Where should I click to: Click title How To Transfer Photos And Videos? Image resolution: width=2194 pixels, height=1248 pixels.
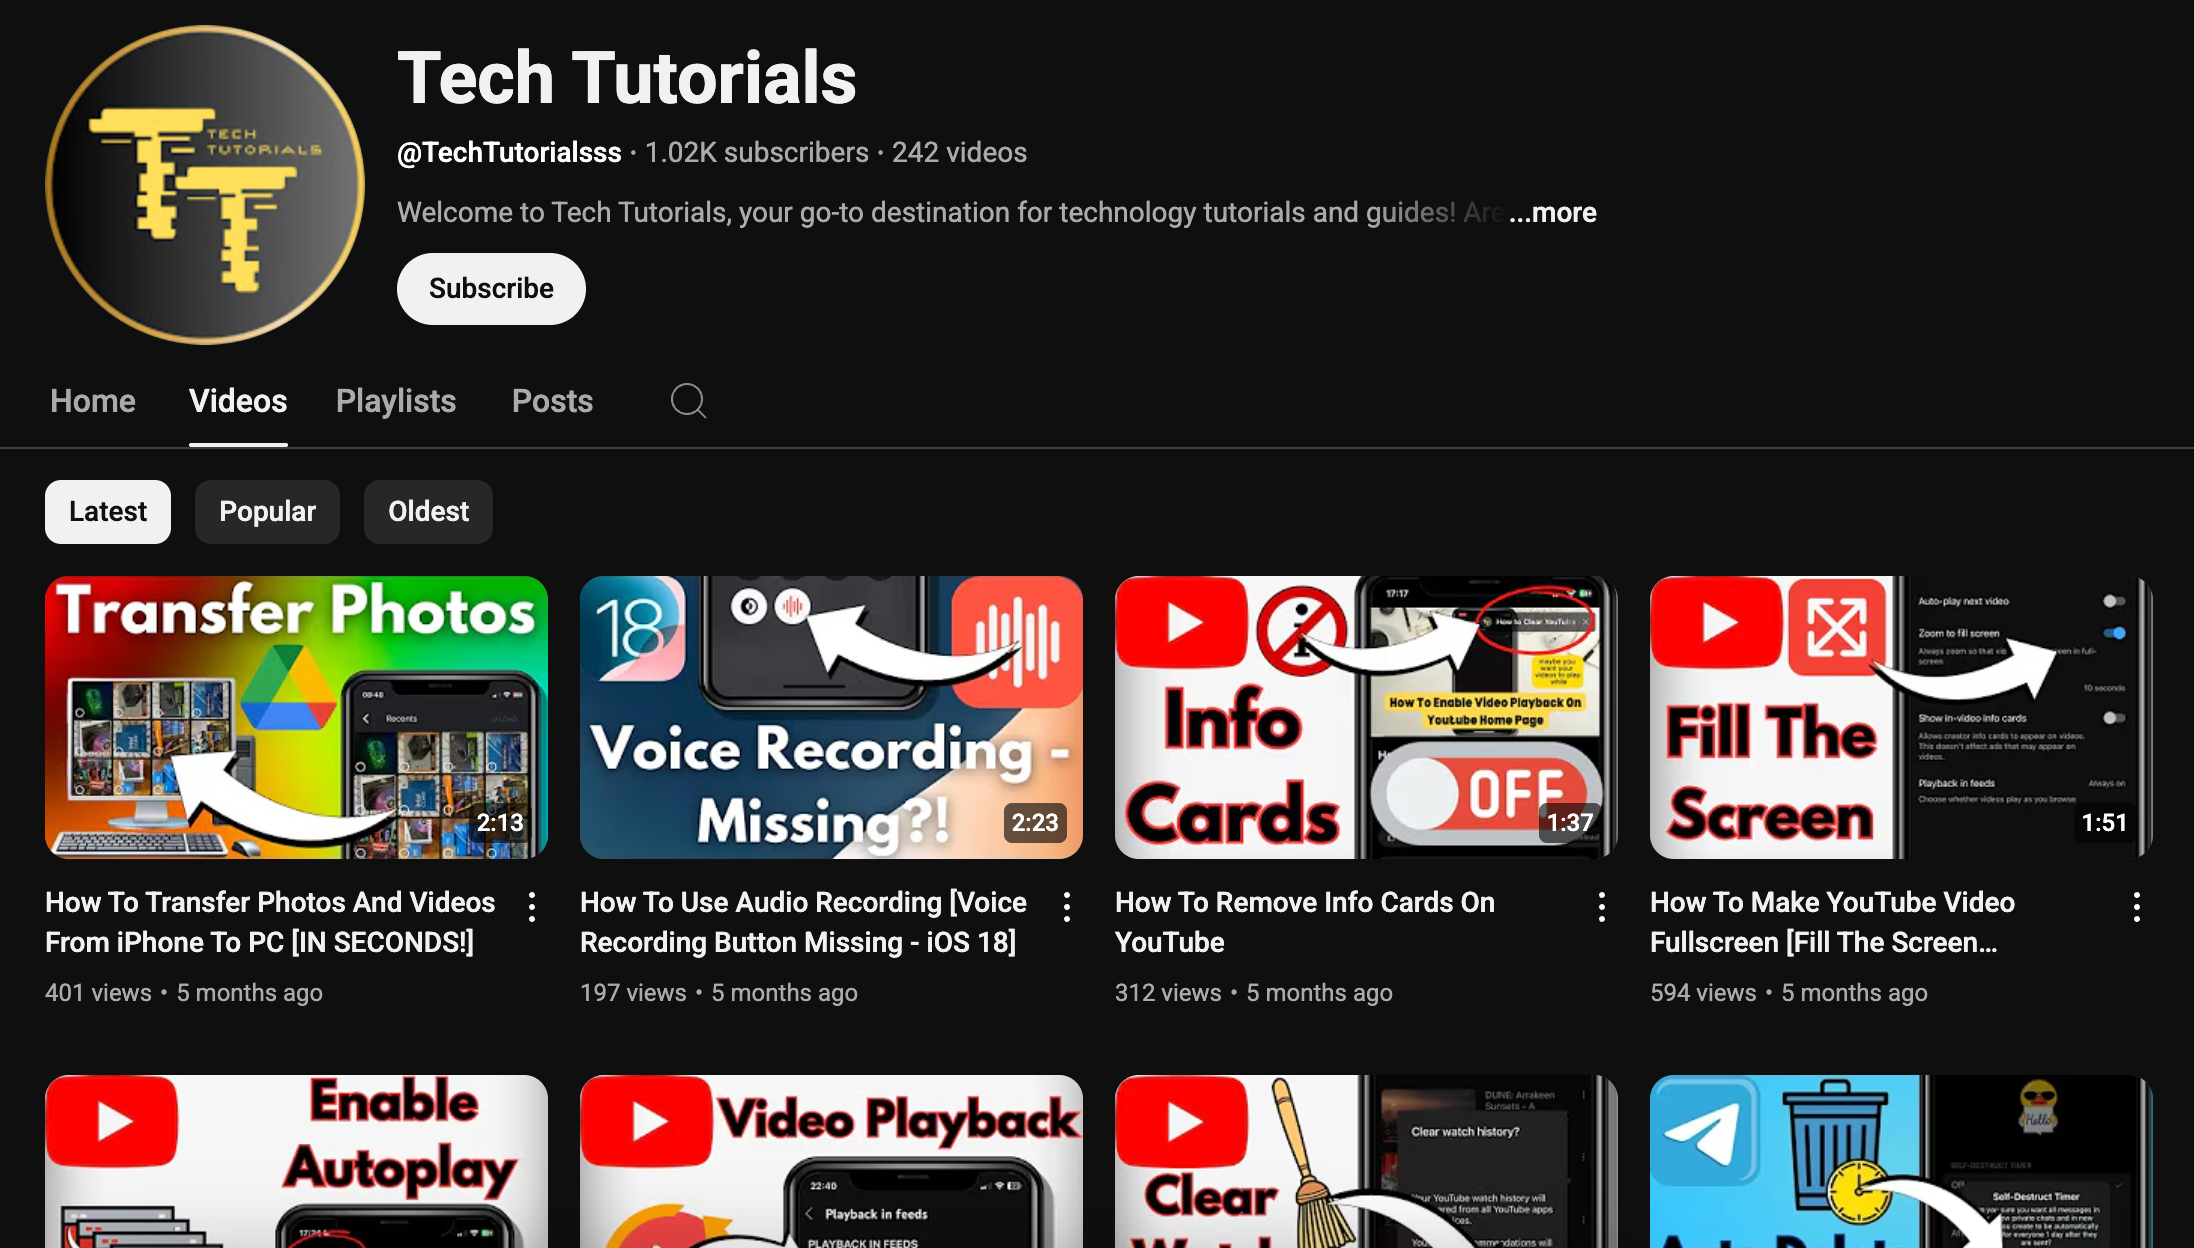[x=270, y=922]
